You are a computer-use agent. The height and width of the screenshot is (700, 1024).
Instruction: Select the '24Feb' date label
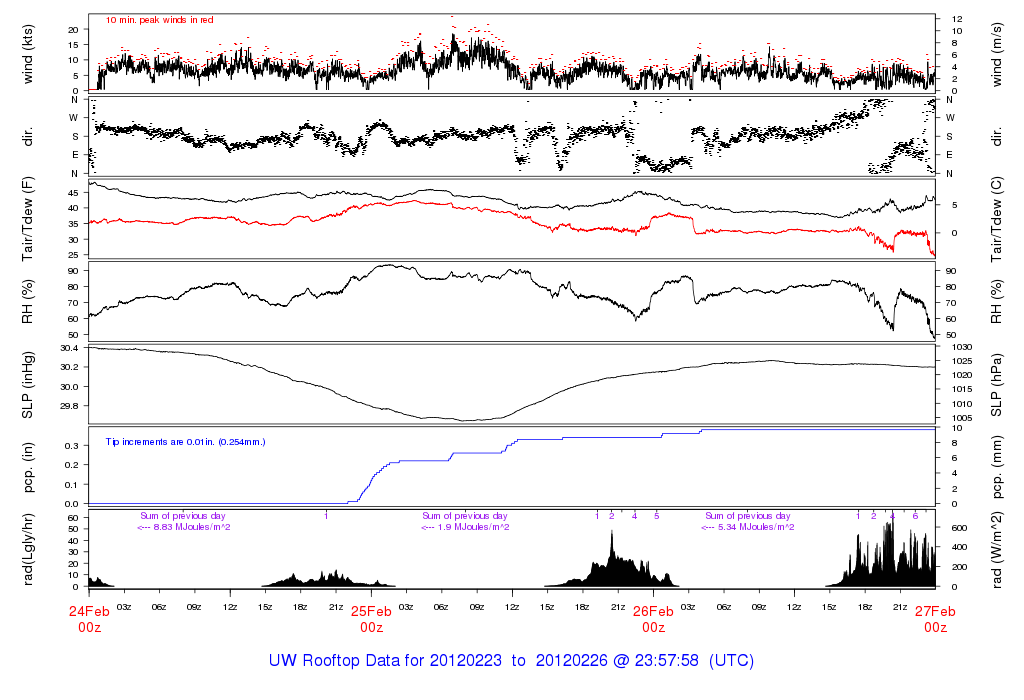89,612
